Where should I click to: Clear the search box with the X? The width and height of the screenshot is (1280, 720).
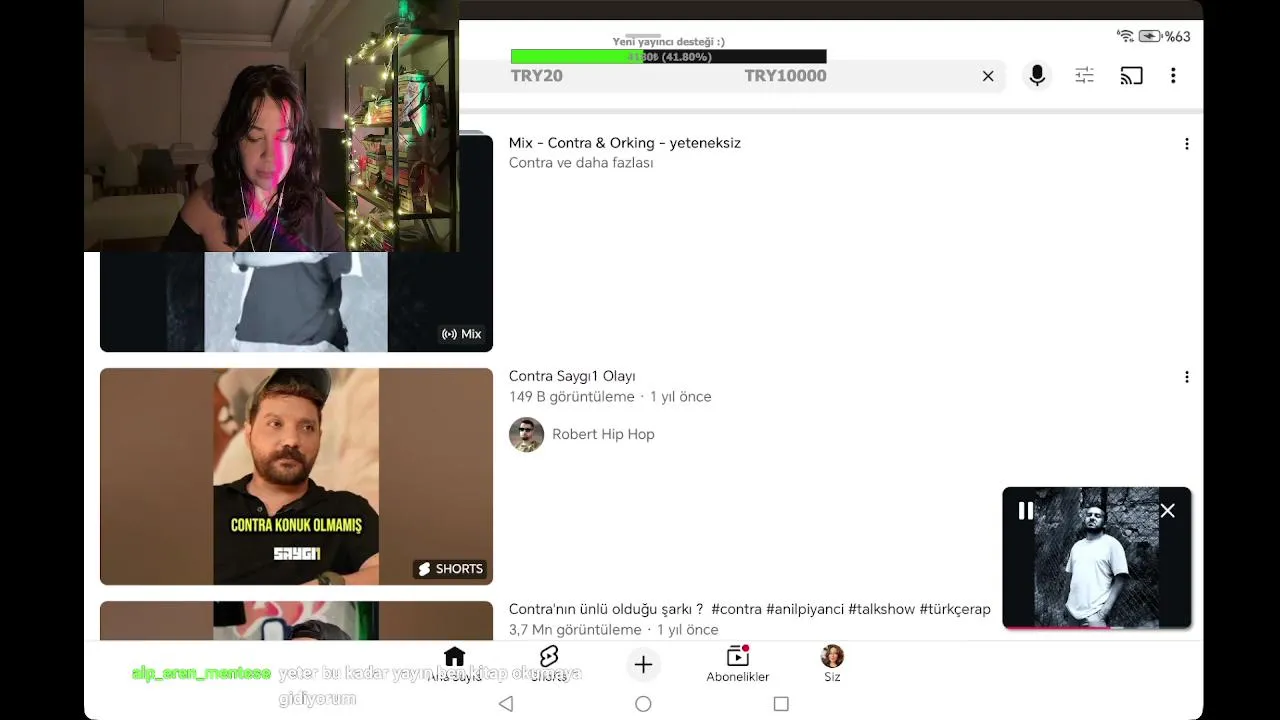pyautogui.click(x=988, y=76)
